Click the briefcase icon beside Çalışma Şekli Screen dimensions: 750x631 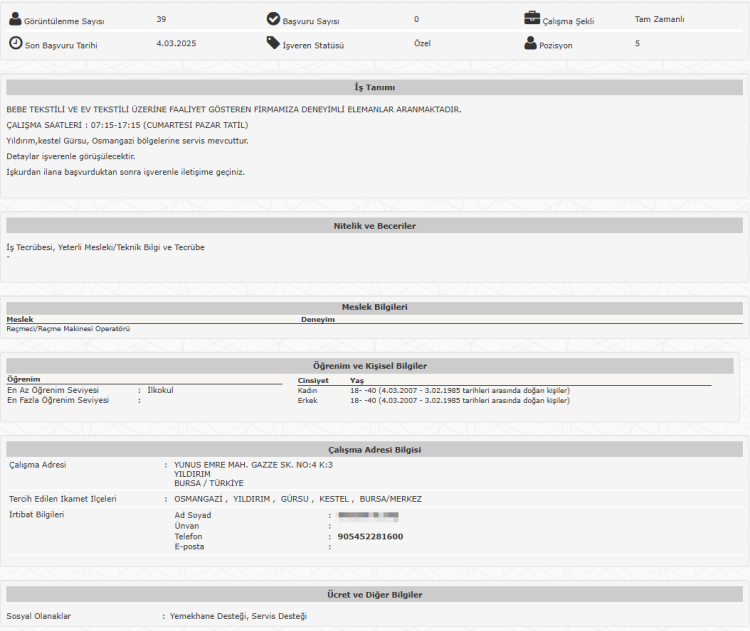pos(532,19)
